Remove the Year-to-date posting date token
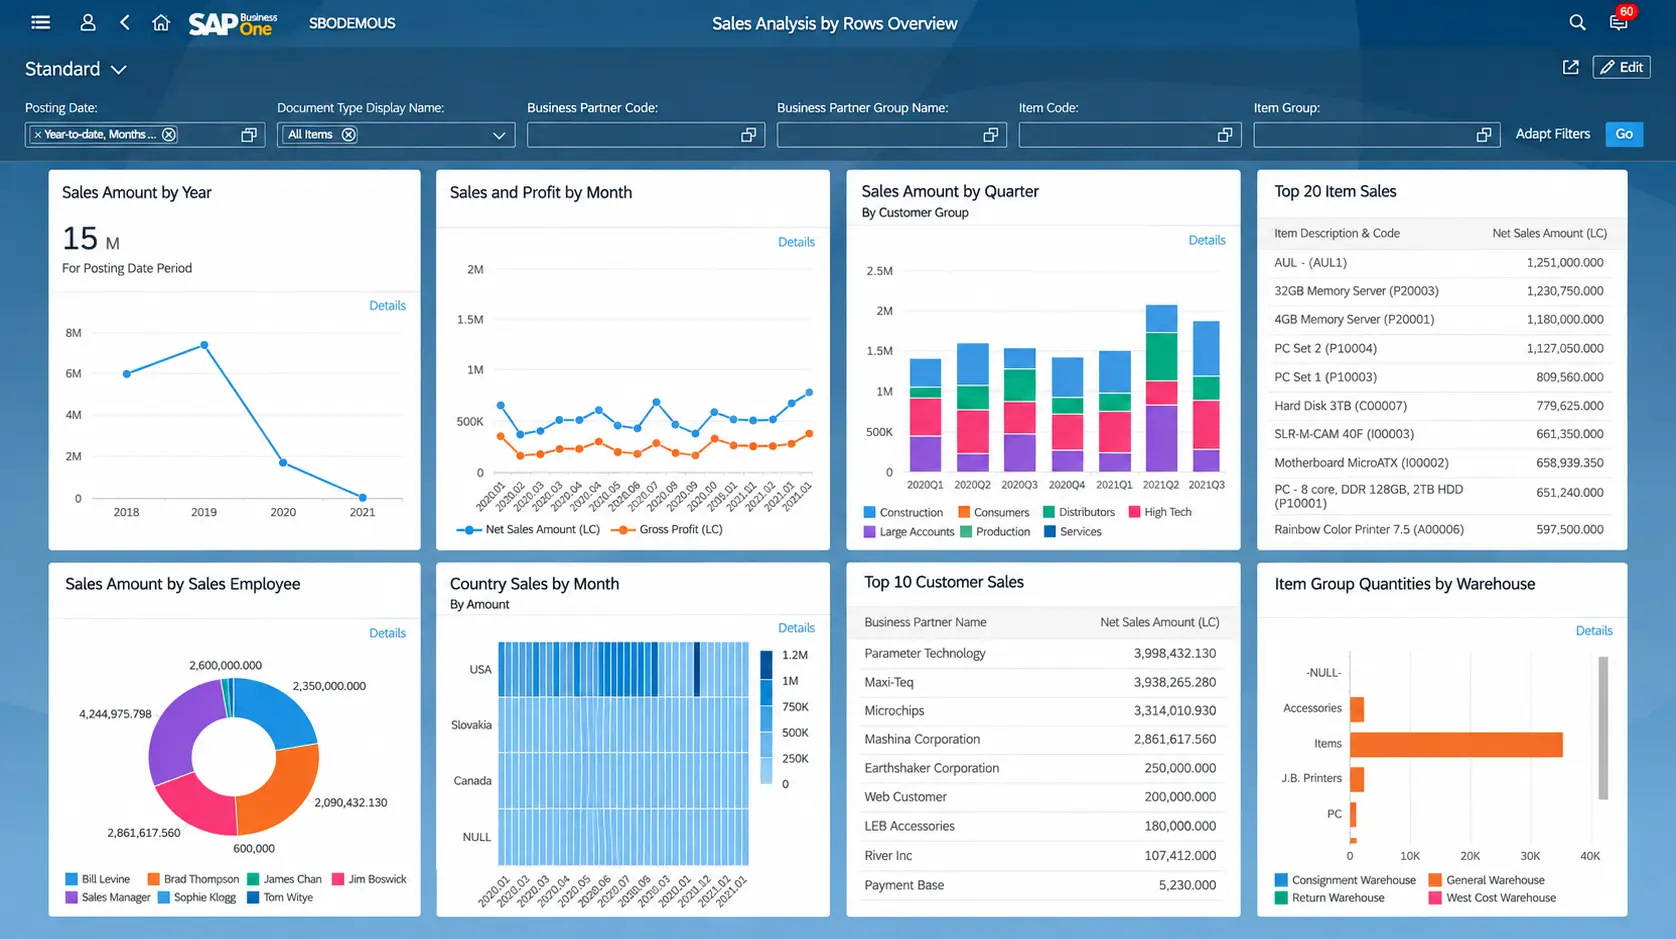This screenshot has width=1676, height=939. (169, 134)
